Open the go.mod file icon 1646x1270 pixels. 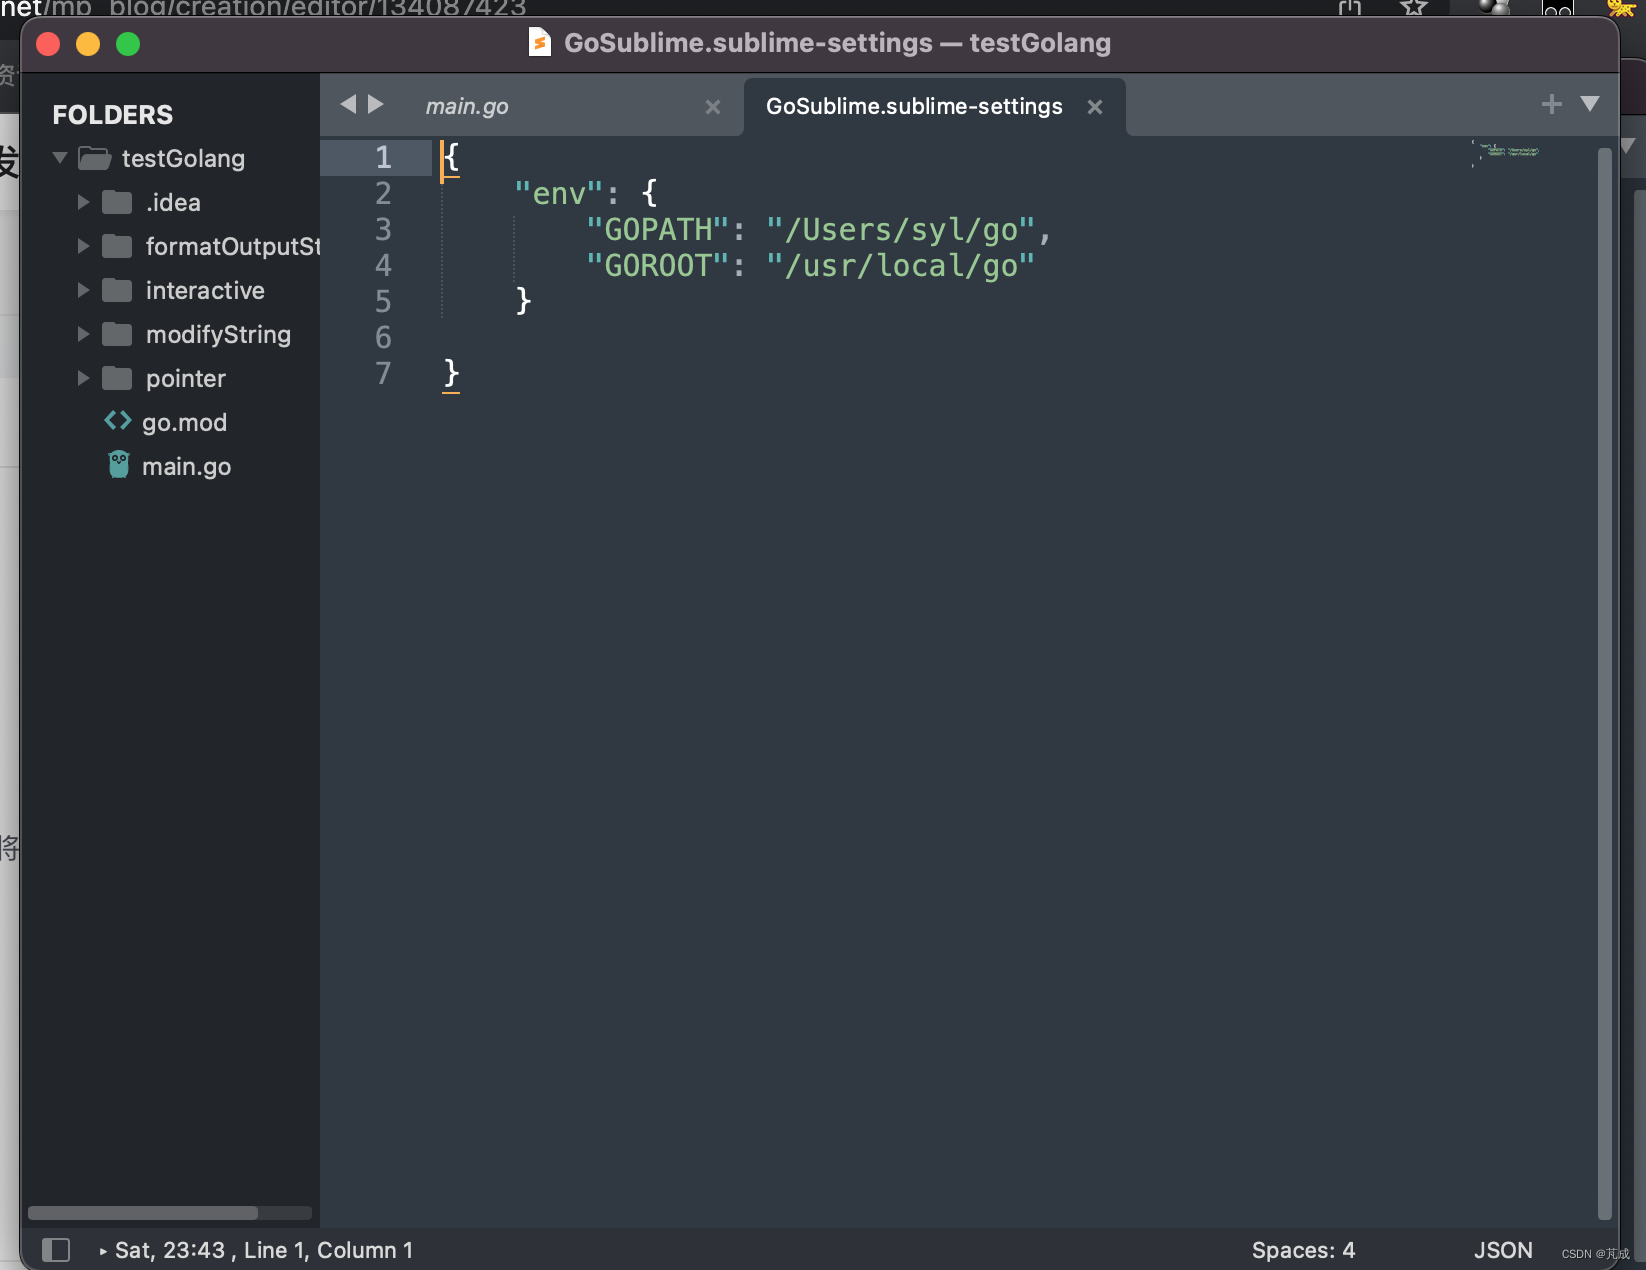117,421
